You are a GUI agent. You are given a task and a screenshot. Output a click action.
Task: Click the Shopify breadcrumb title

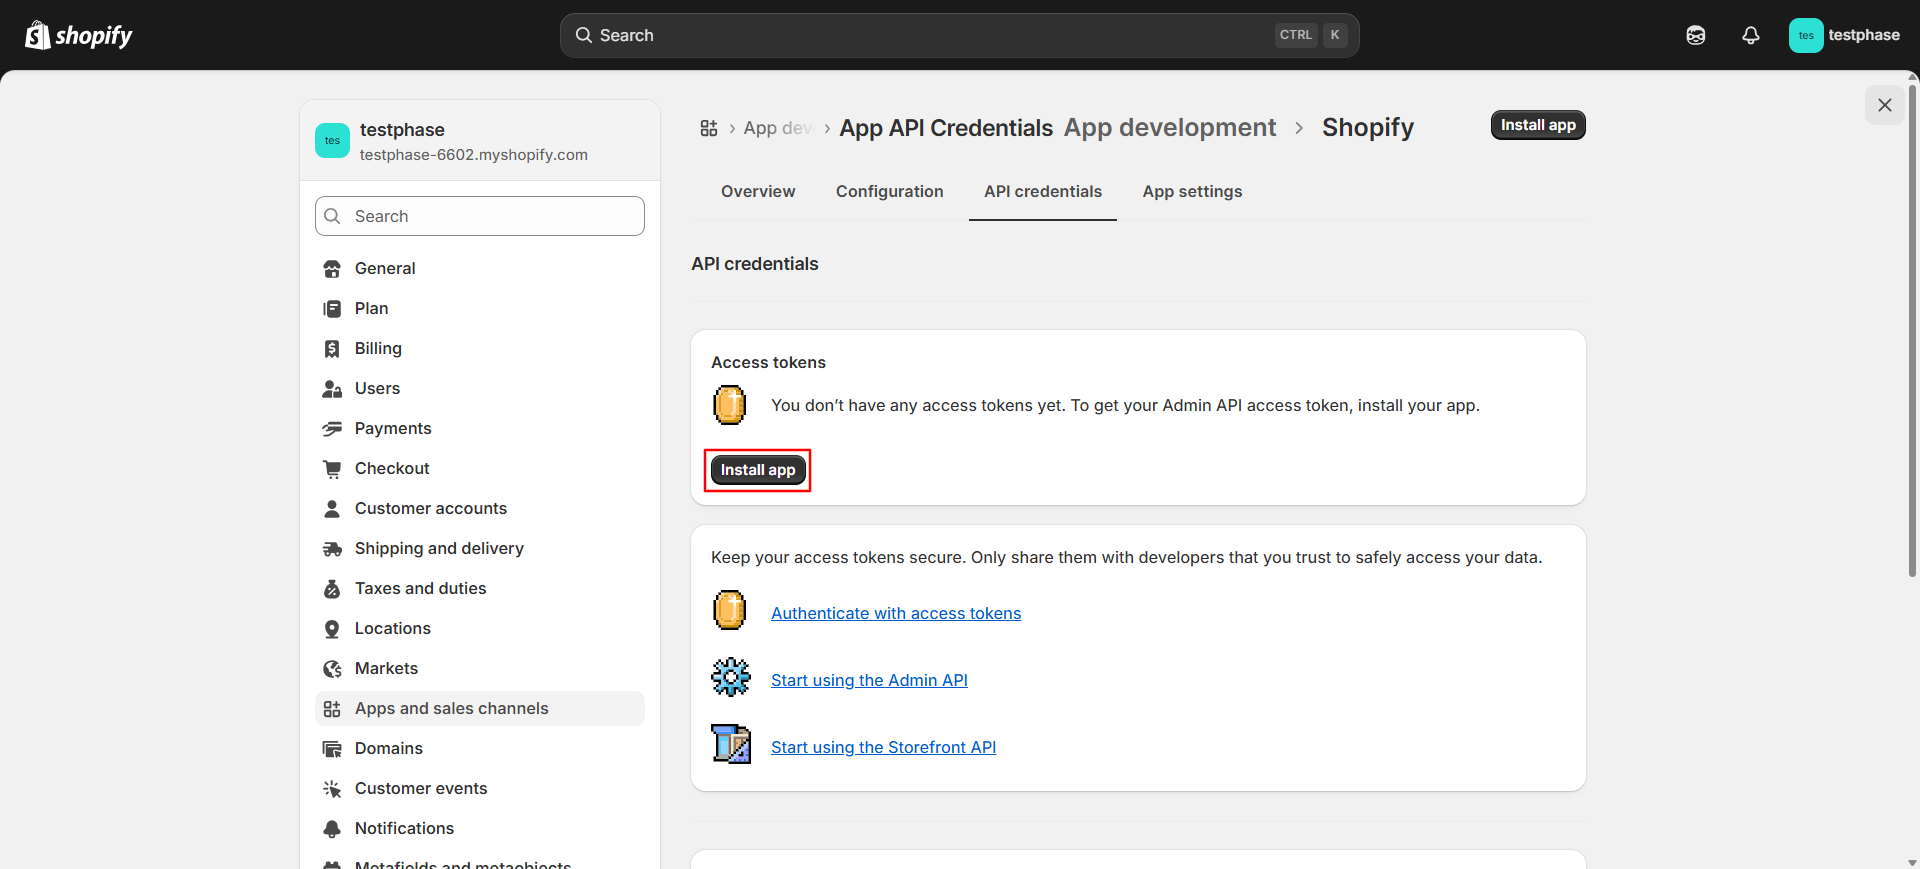[1368, 127]
